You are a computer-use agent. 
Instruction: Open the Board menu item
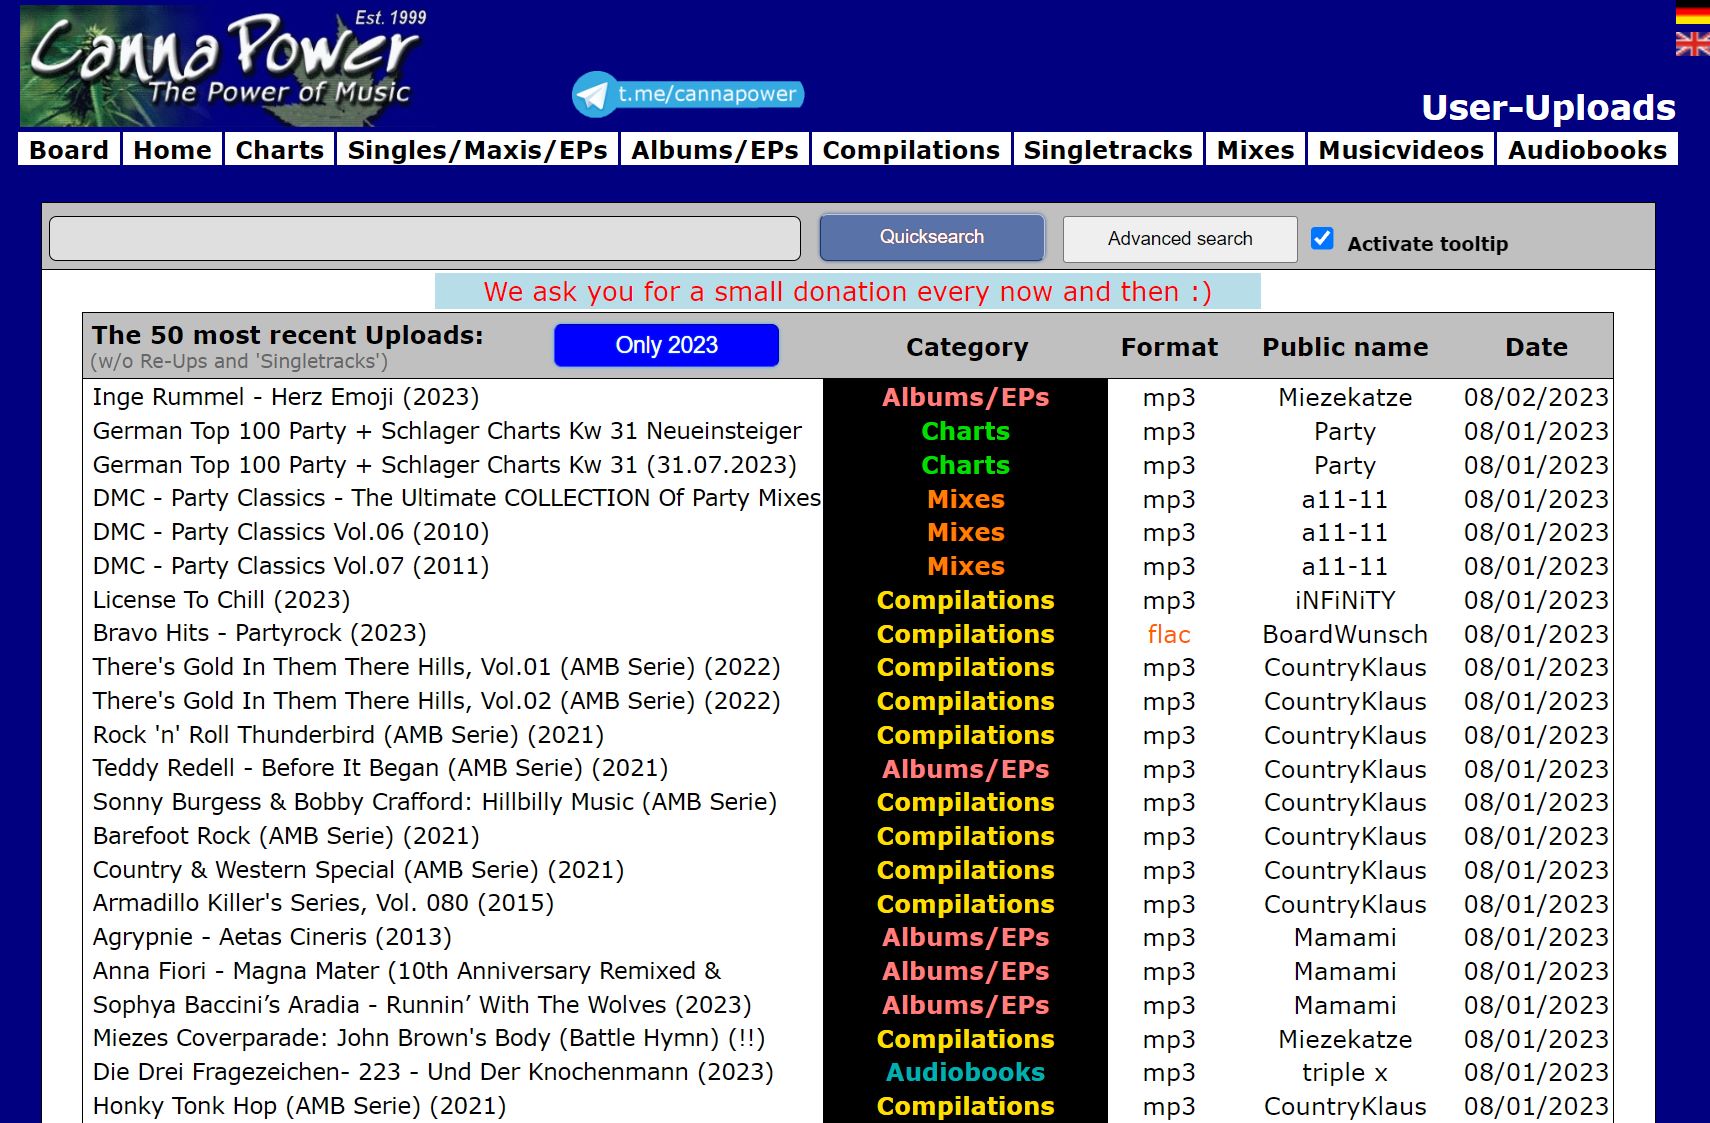[69, 150]
